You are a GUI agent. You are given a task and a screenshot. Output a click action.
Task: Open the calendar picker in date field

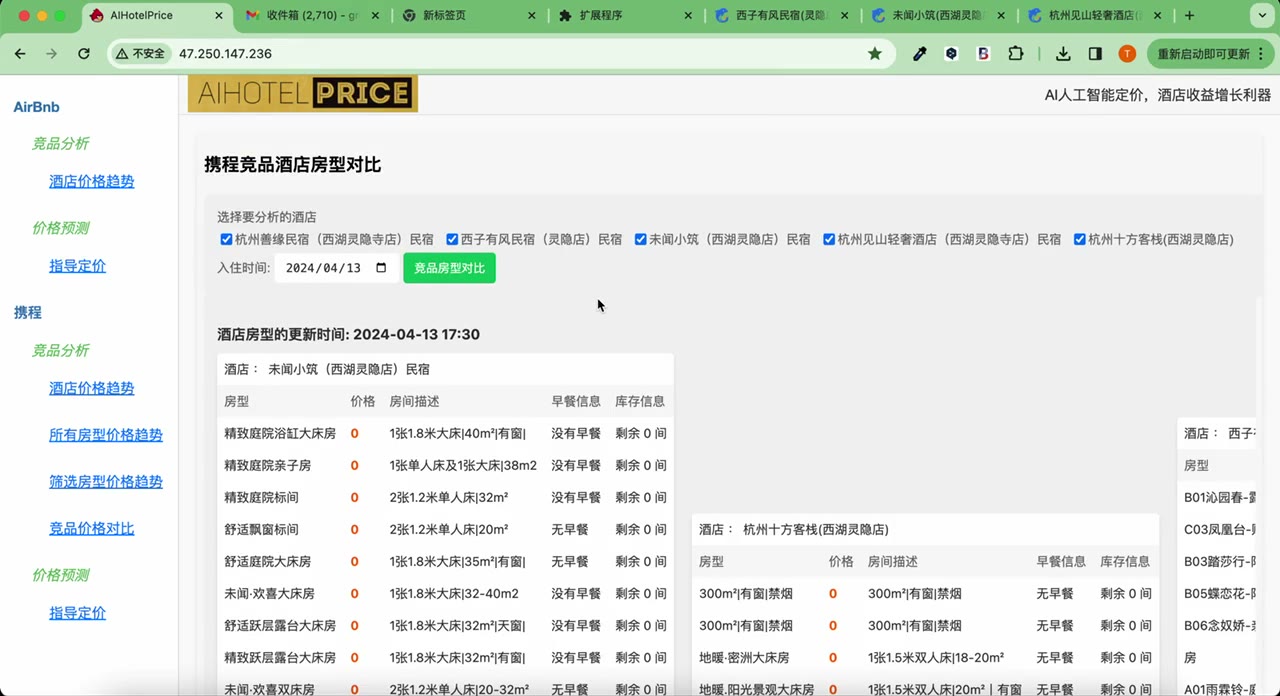click(381, 268)
